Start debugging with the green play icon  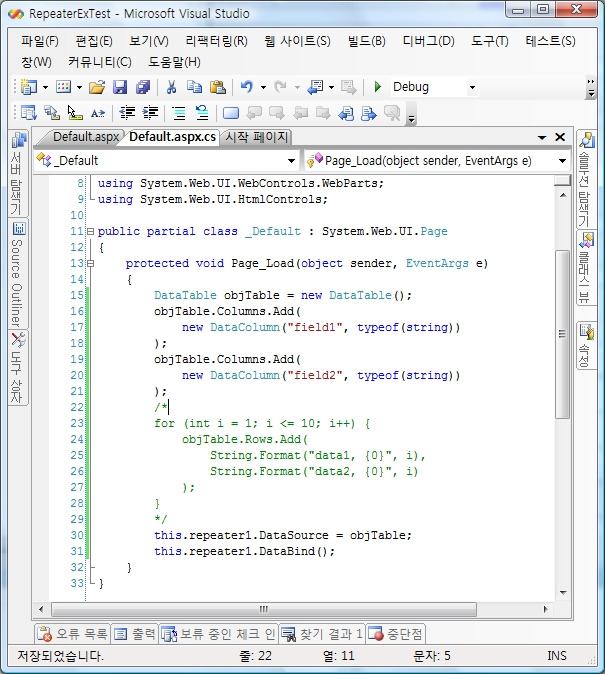pos(378,87)
